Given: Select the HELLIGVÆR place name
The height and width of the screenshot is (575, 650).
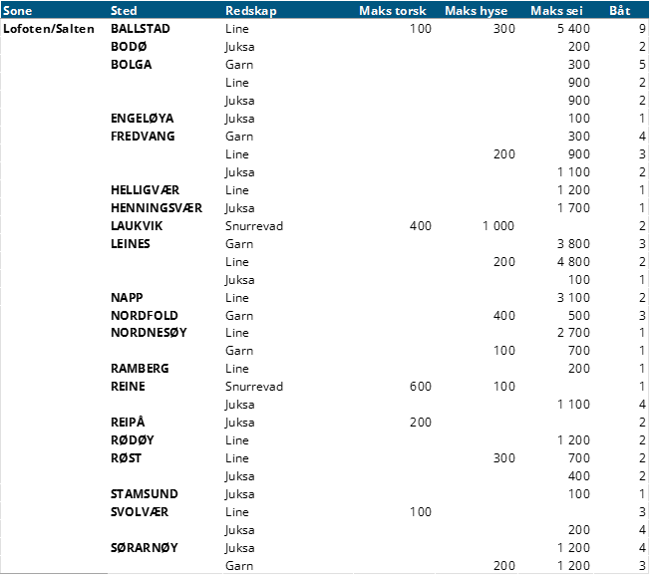Looking at the screenshot, I should 145,190.
